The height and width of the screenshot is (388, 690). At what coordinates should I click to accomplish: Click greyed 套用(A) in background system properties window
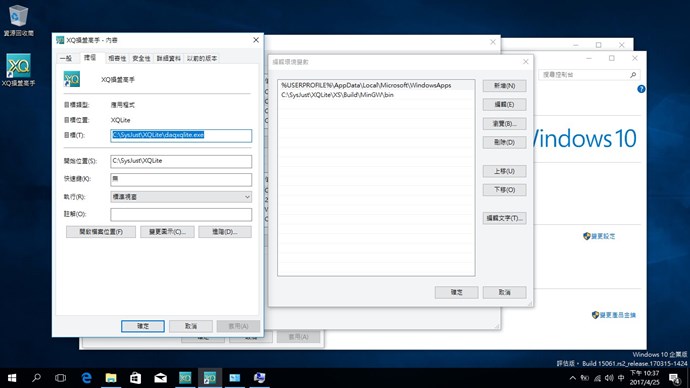click(298, 337)
